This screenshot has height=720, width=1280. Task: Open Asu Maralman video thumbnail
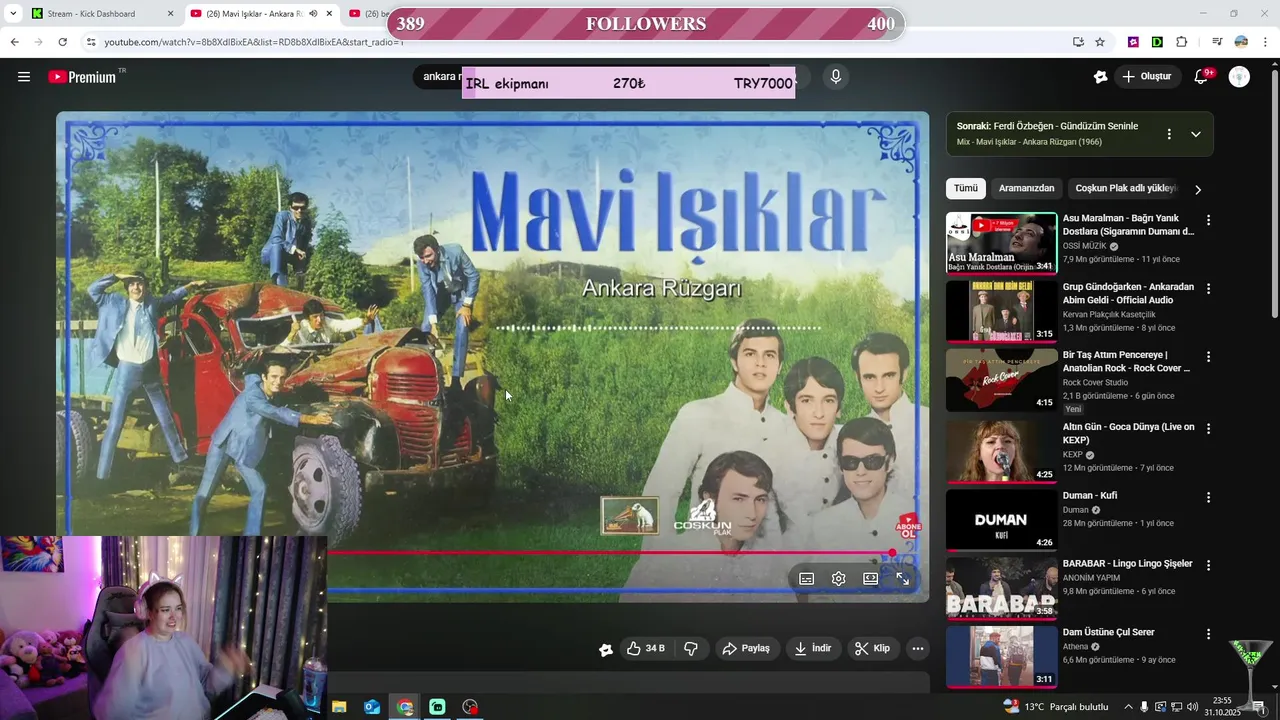(x=1001, y=243)
